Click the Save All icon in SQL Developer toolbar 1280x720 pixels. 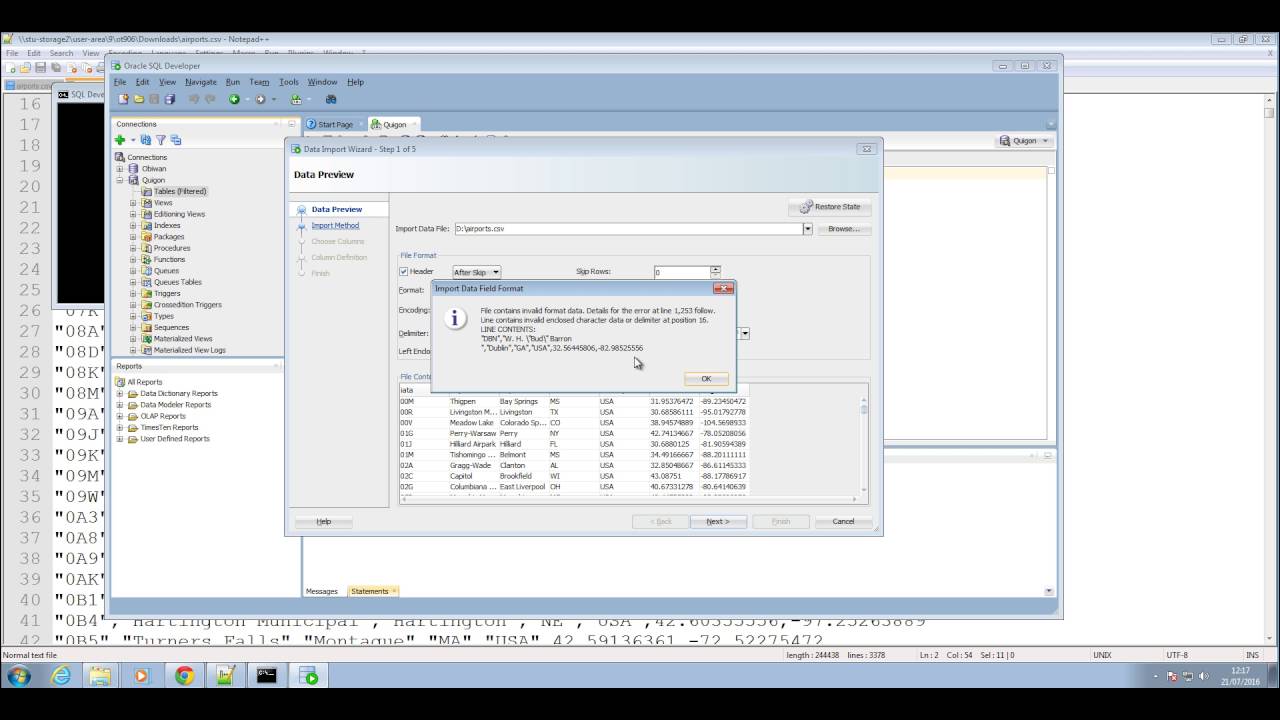point(170,99)
